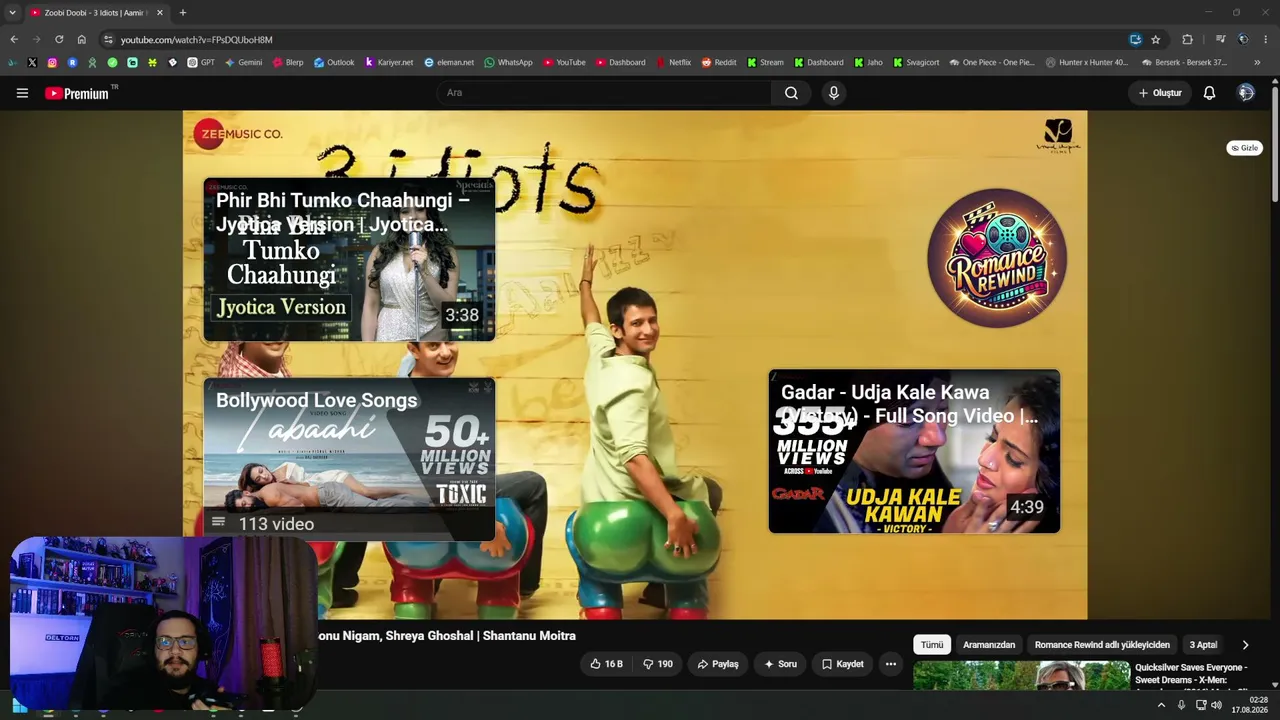Open the browser extensions puzzle menu
Screen dimensions: 1280x720
1187,40
